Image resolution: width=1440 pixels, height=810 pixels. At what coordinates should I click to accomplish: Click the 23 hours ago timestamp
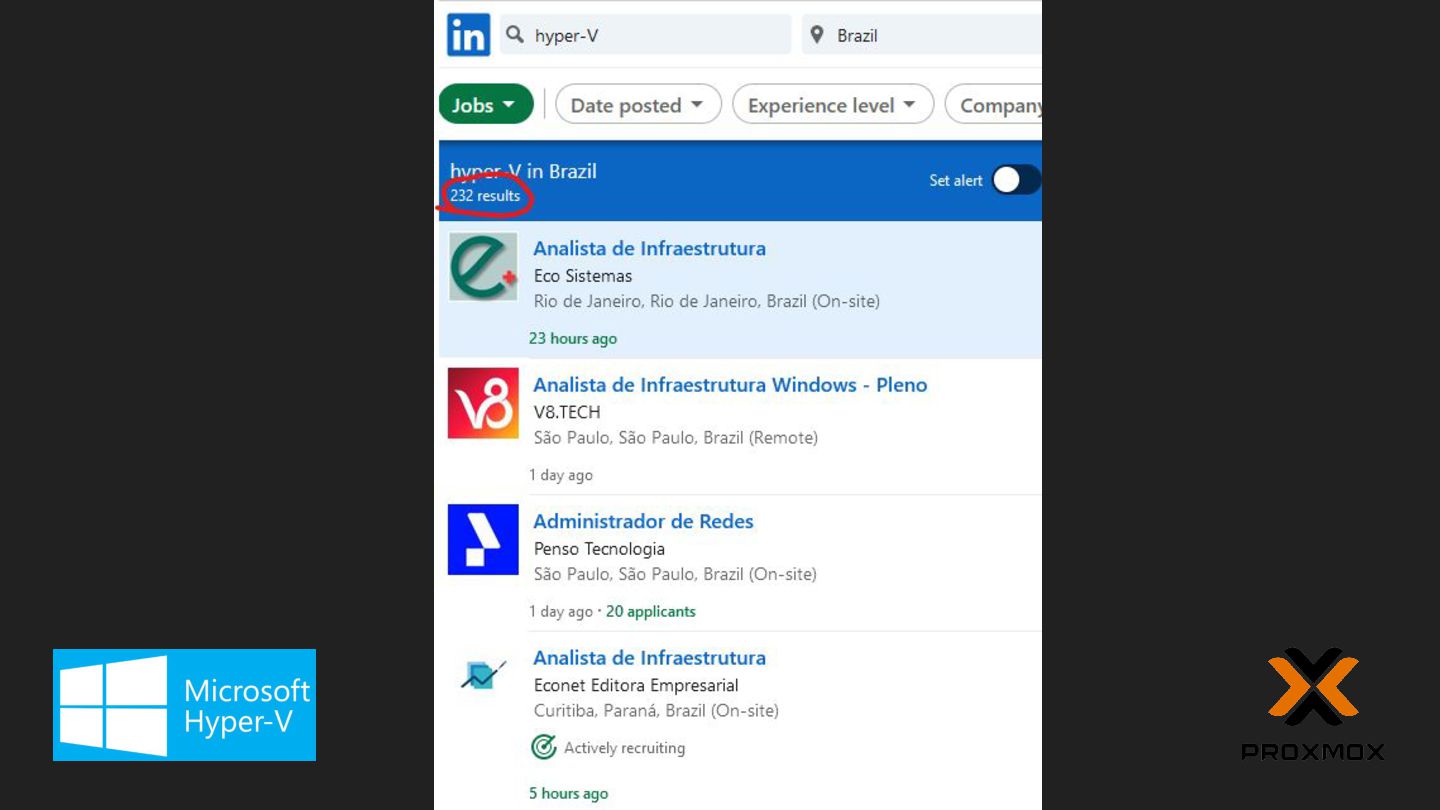(x=573, y=338)
